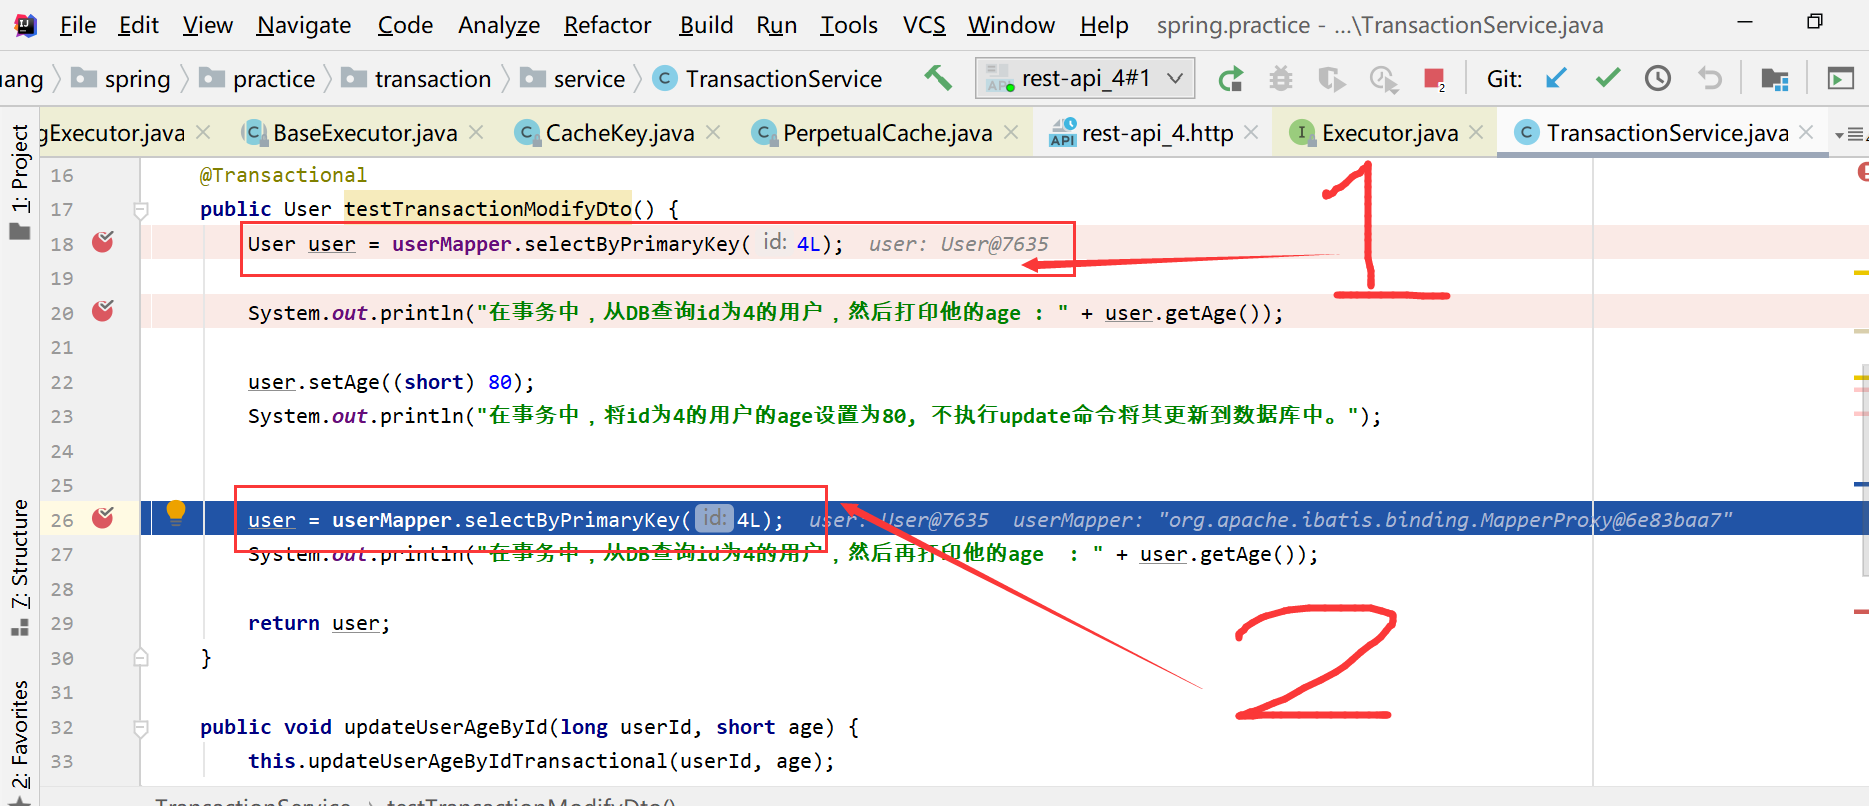Open the Project Structure icon
1869x806 pixels.
click(x=1775, y=78)
